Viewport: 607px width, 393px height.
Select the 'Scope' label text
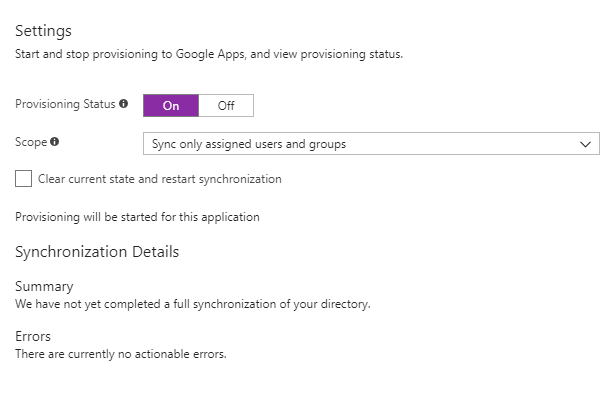[x=31, y=142]
